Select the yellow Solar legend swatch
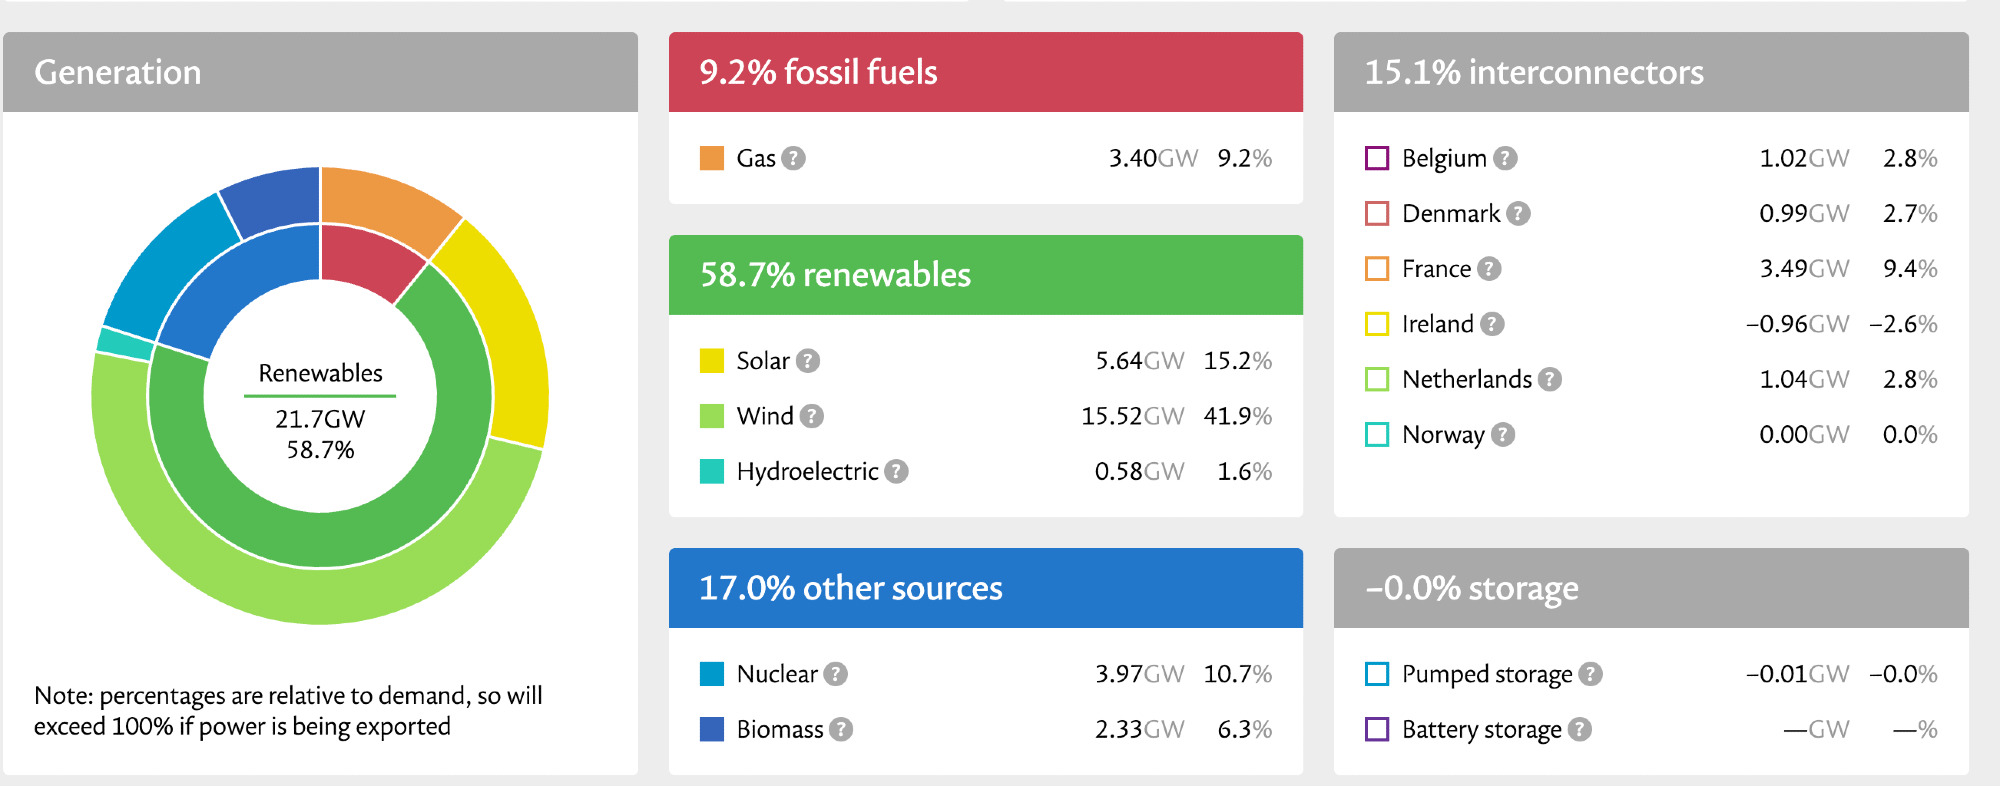The width and height of the screenshot is (2000, 786). [x=712, y=361]
